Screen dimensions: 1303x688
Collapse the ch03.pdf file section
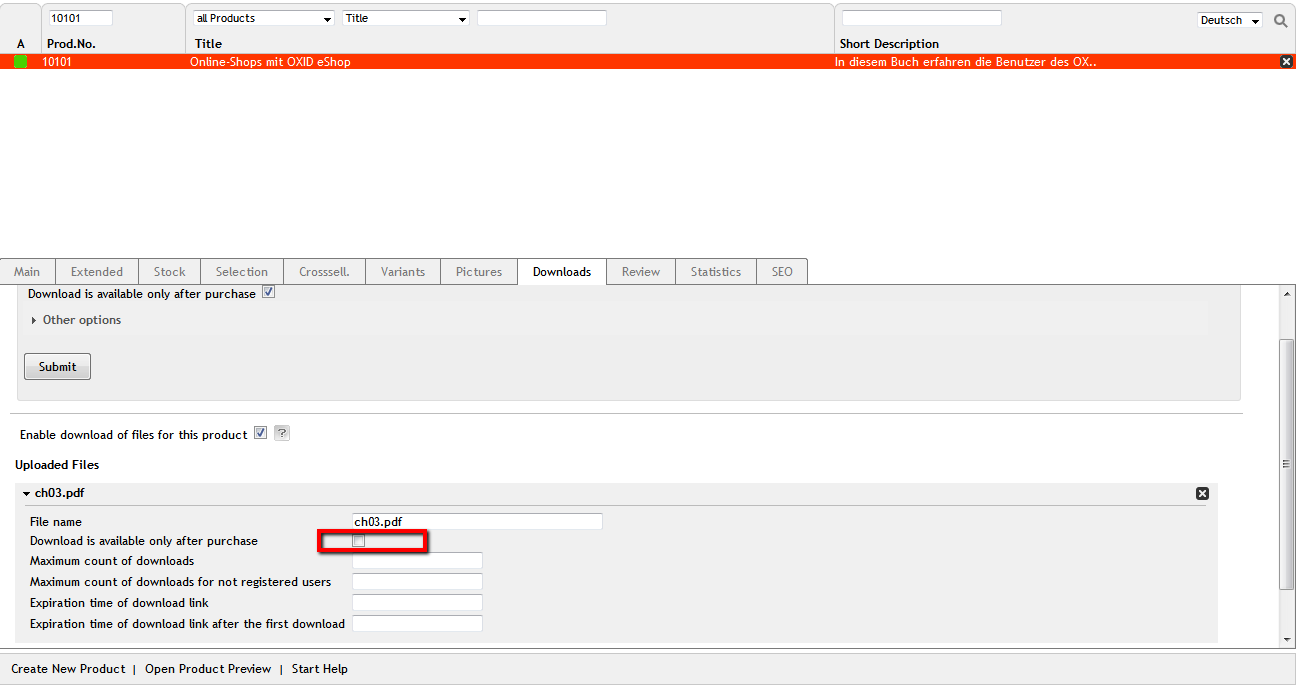click(x=27, y=493)
